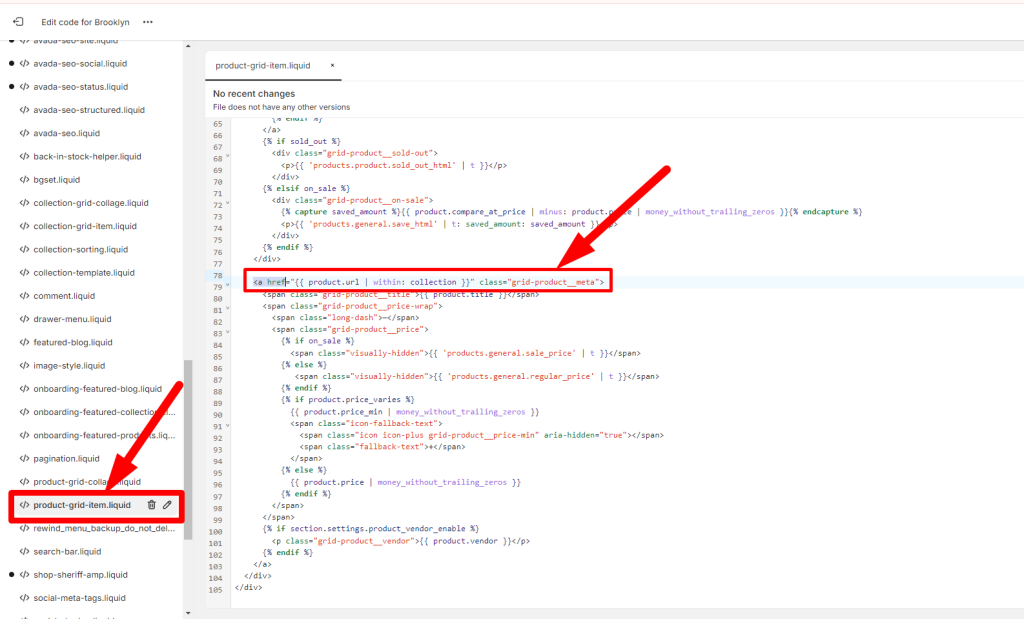Open rewind_menu_backup_do_not_del file
Screen dimensions: 1024x619
pos(104,528)
